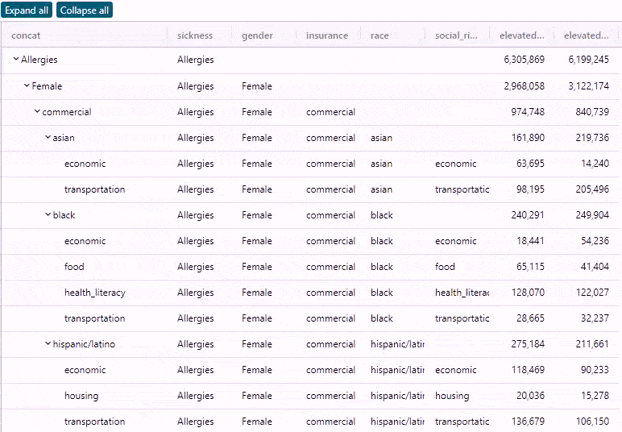Click the last elevated... column header

[586, 36]
